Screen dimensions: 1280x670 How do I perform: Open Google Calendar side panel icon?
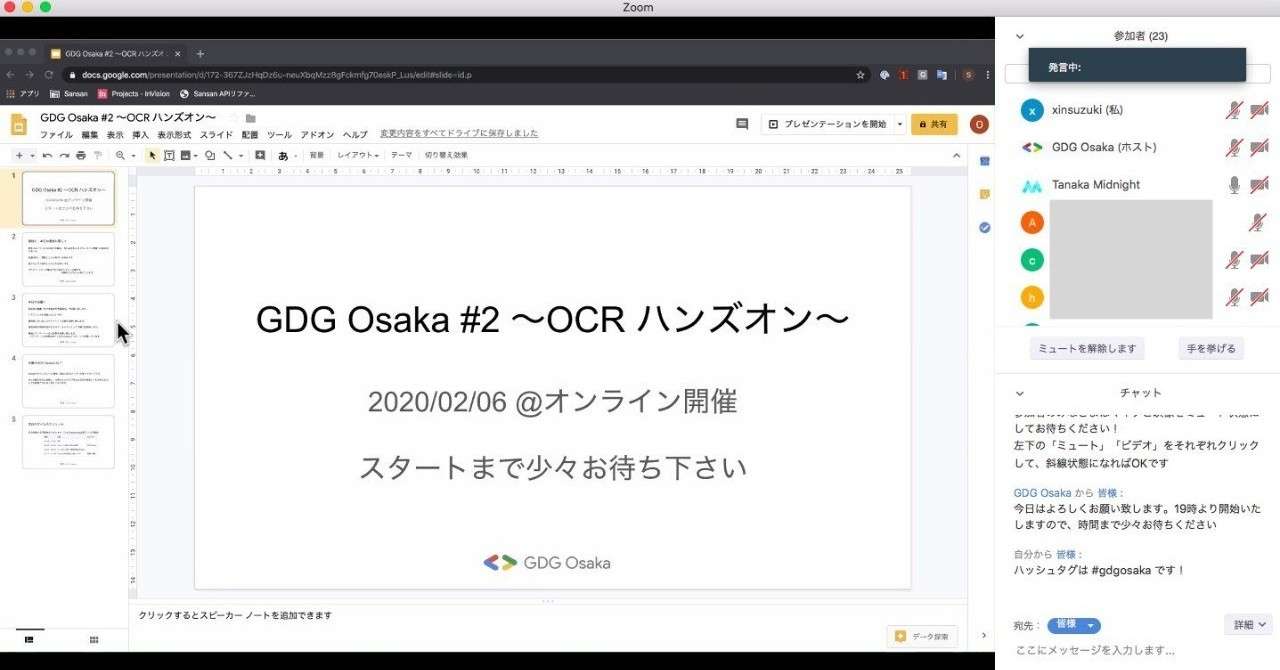point(984,161)
